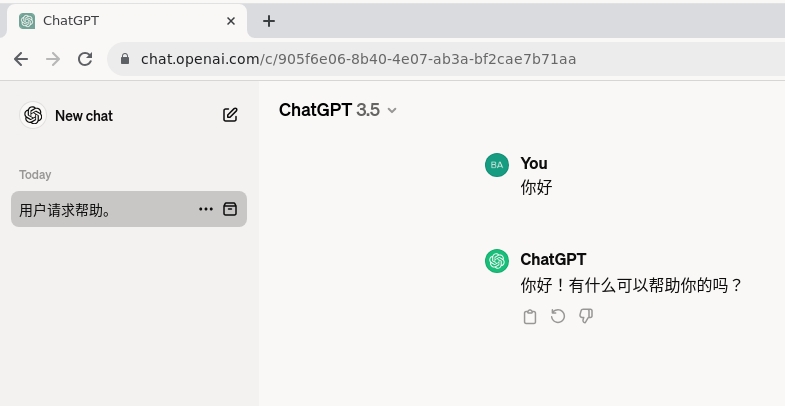Click the ChatGPT logo in sidebar
The width and height of the screenshot is (785, 406).
click(x=33, y=115)
